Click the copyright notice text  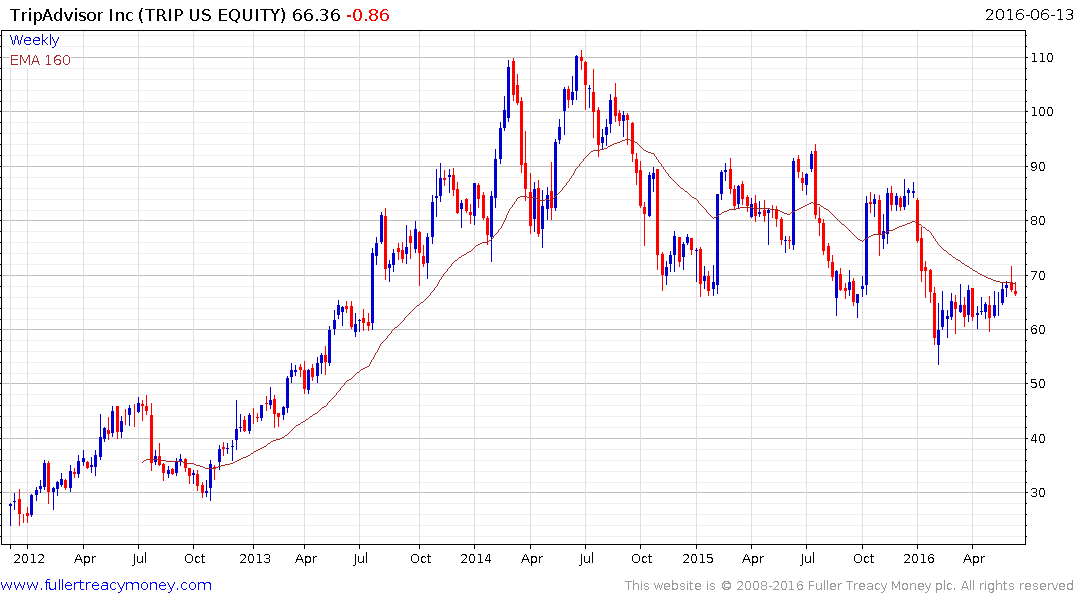(x=849, y=586)
